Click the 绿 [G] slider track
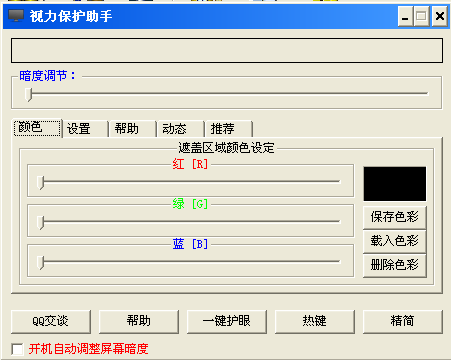 [189, 221]
